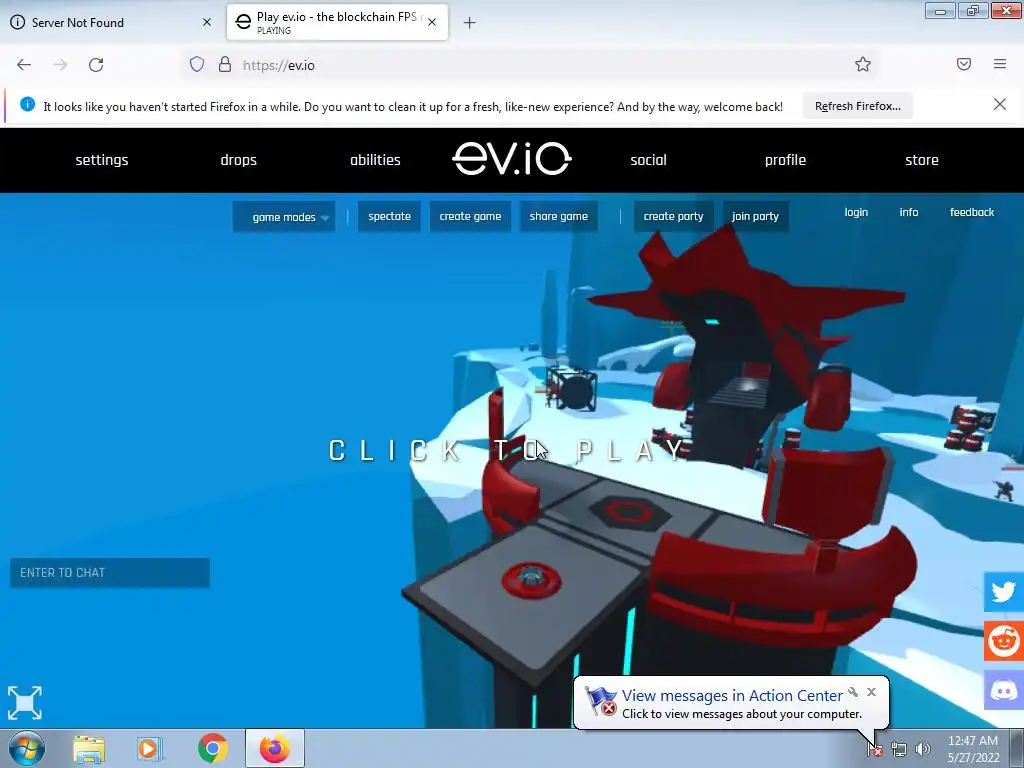Open the taskbar clock and date
The height and width of the screenshot is (768, 1024).
click(x=973, y=749)
